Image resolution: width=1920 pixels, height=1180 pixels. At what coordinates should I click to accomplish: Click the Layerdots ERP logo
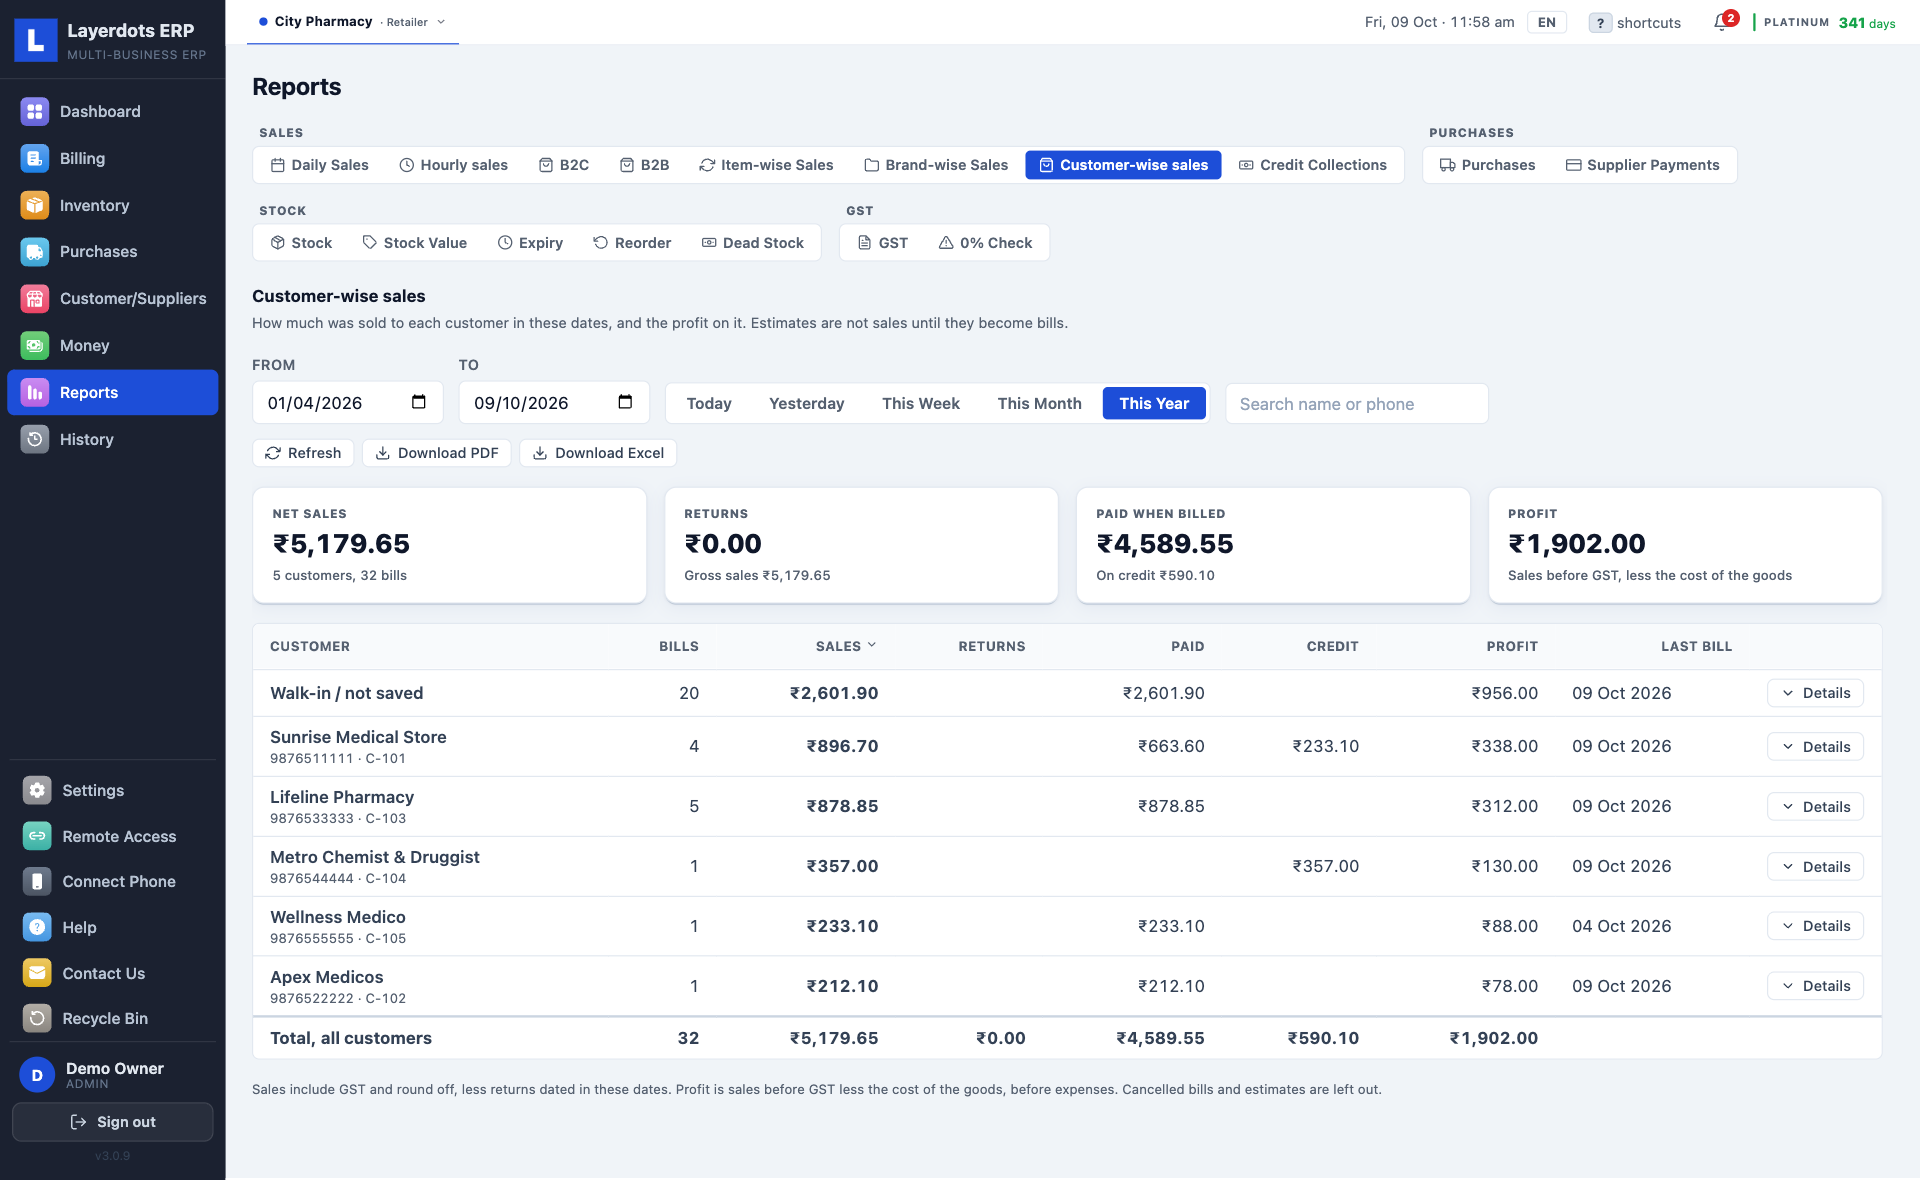coord(36,39)
